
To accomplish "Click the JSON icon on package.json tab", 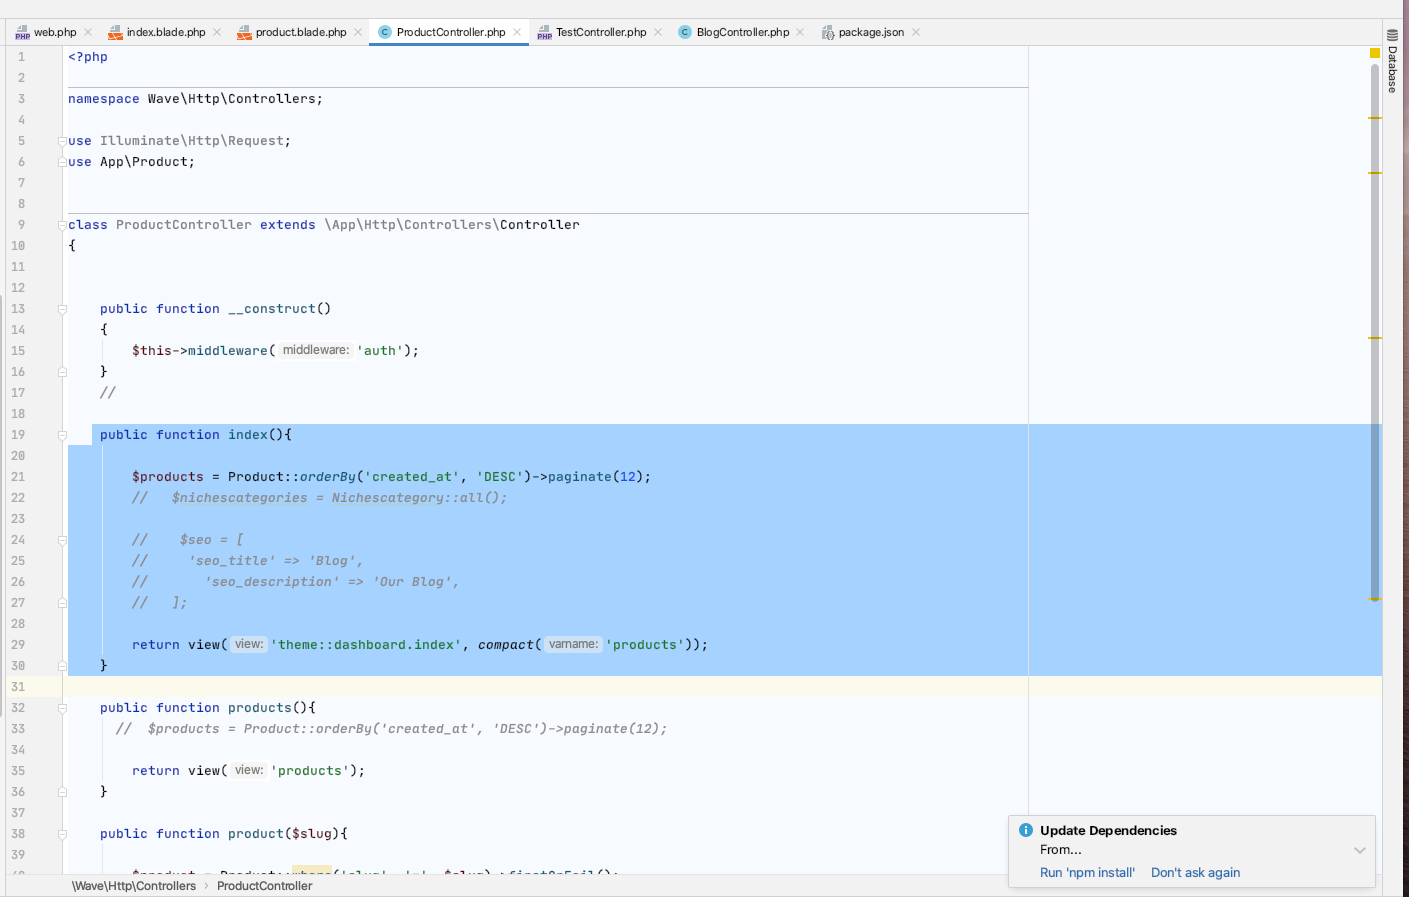I will (828, 33).
